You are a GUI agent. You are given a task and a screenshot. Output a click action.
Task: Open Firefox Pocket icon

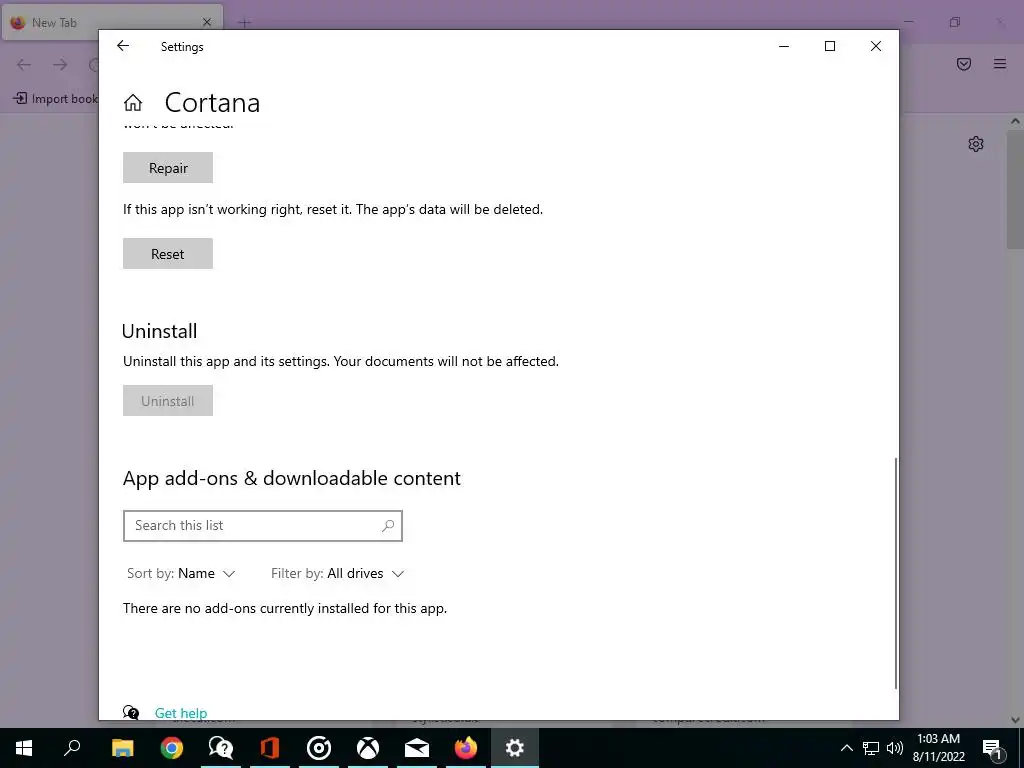[964, 64]
